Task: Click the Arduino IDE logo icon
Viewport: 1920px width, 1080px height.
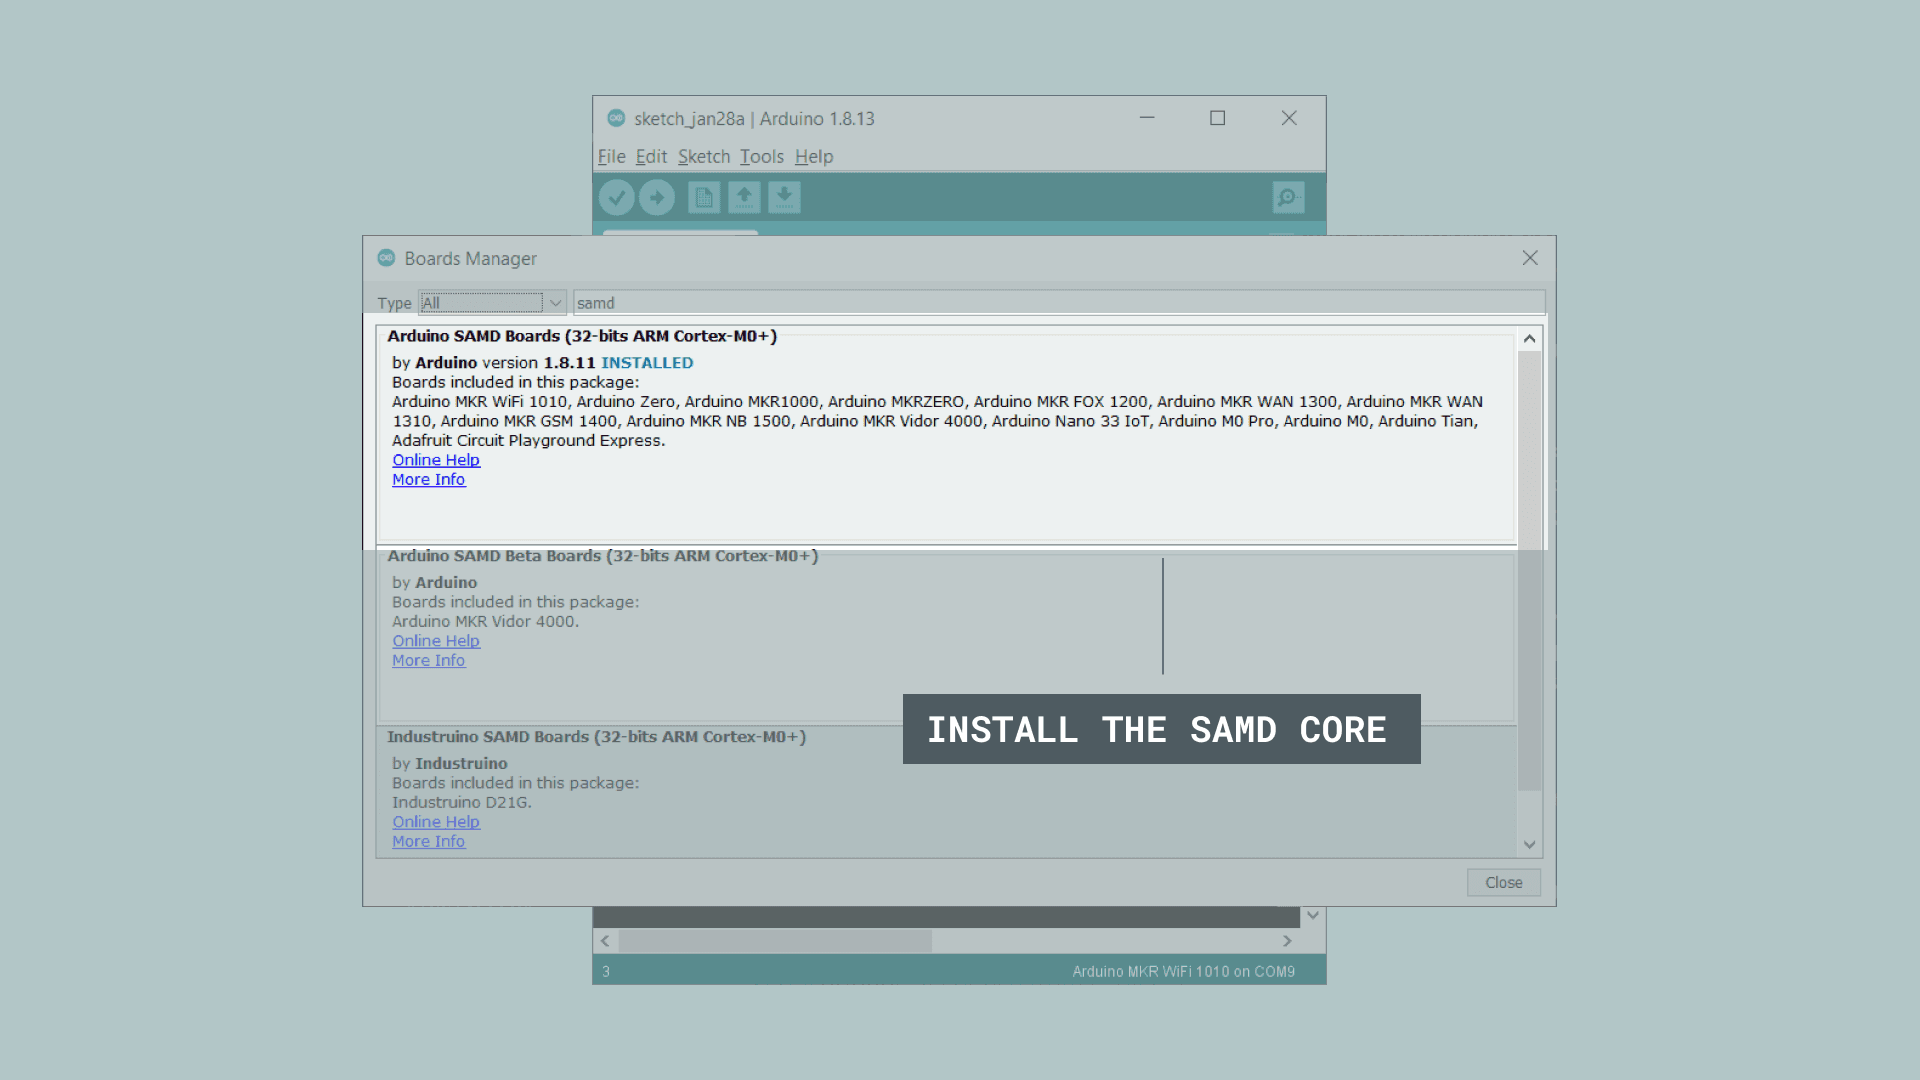Action: pyautogui.click(x=616, y=117)
